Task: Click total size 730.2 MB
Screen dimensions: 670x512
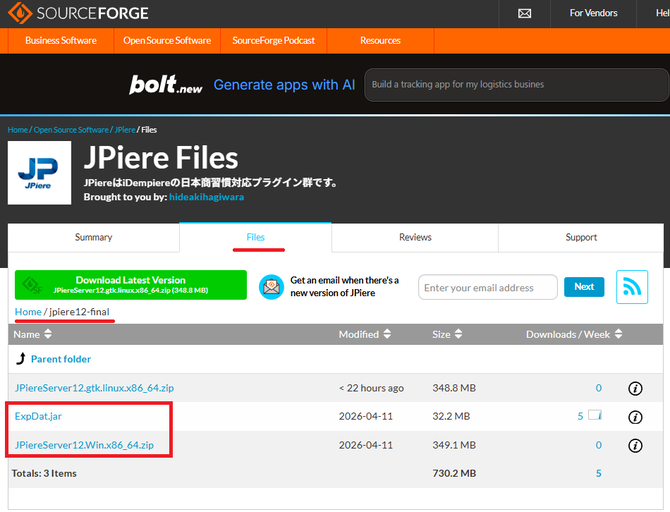Action: pyautogui.click(x=454, y=474)
